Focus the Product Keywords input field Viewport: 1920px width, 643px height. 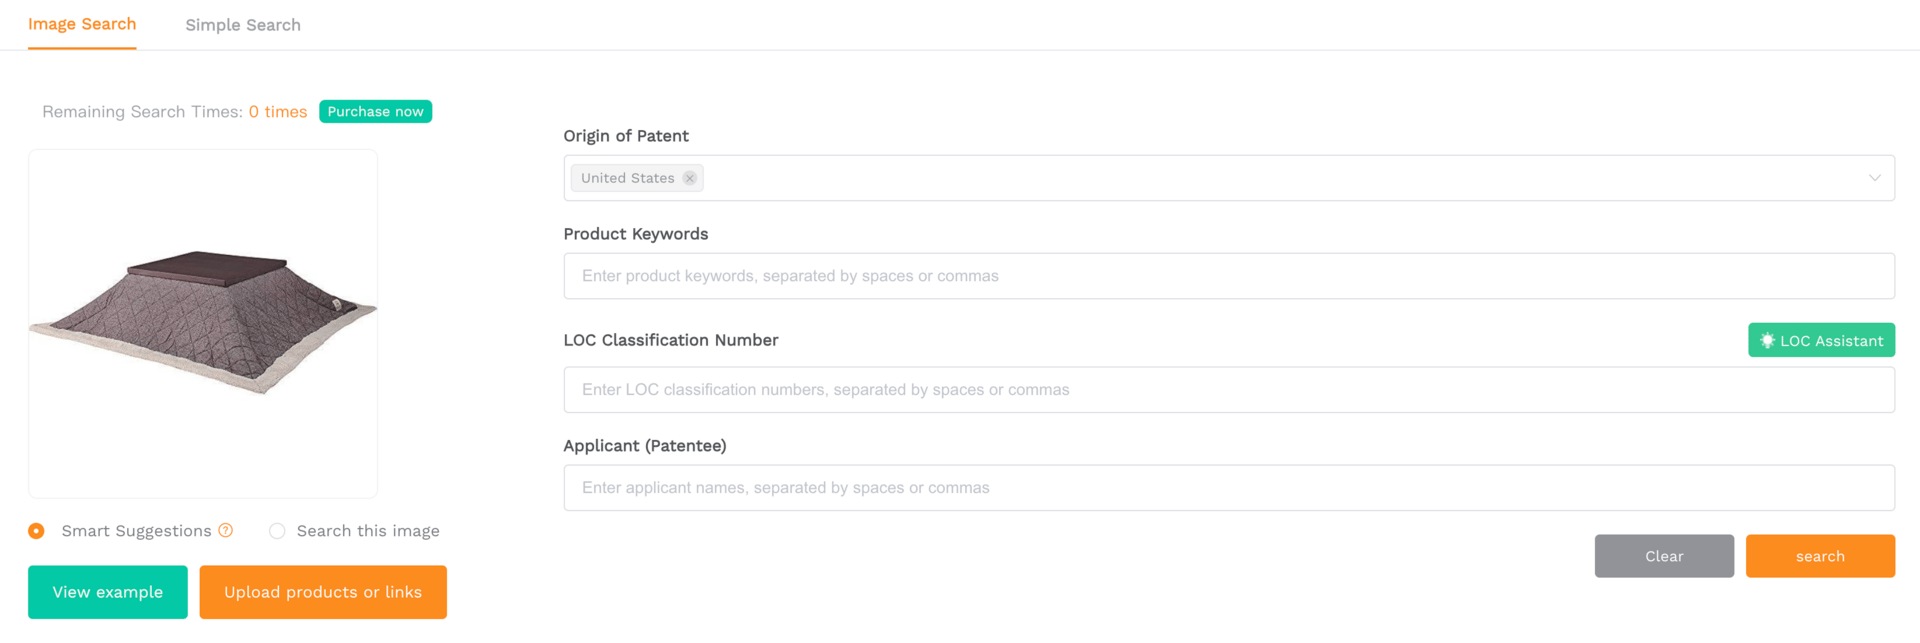click(x=1229, y=276)
